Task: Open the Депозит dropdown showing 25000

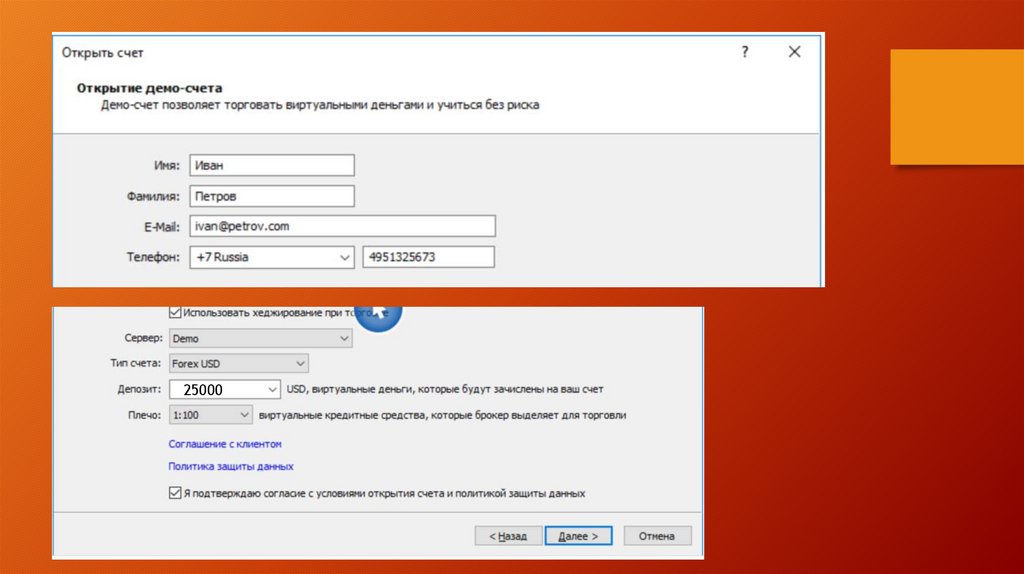Action: 225,389
